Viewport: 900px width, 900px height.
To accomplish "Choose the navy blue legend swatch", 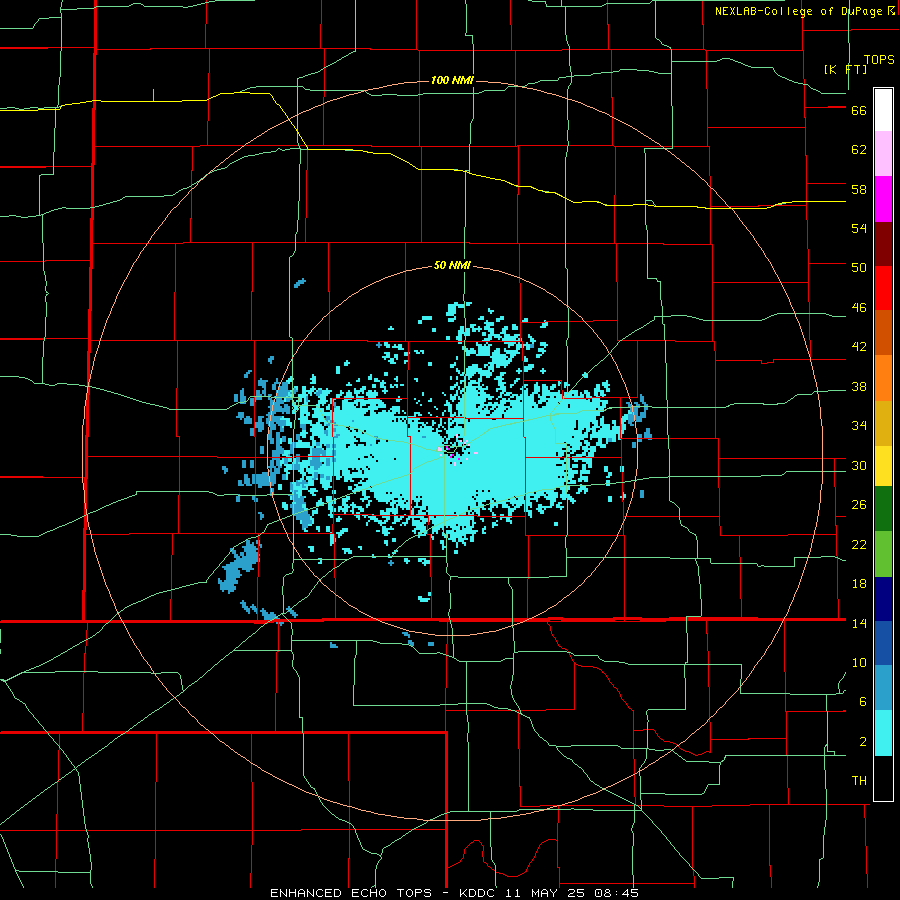I will 883,599.
